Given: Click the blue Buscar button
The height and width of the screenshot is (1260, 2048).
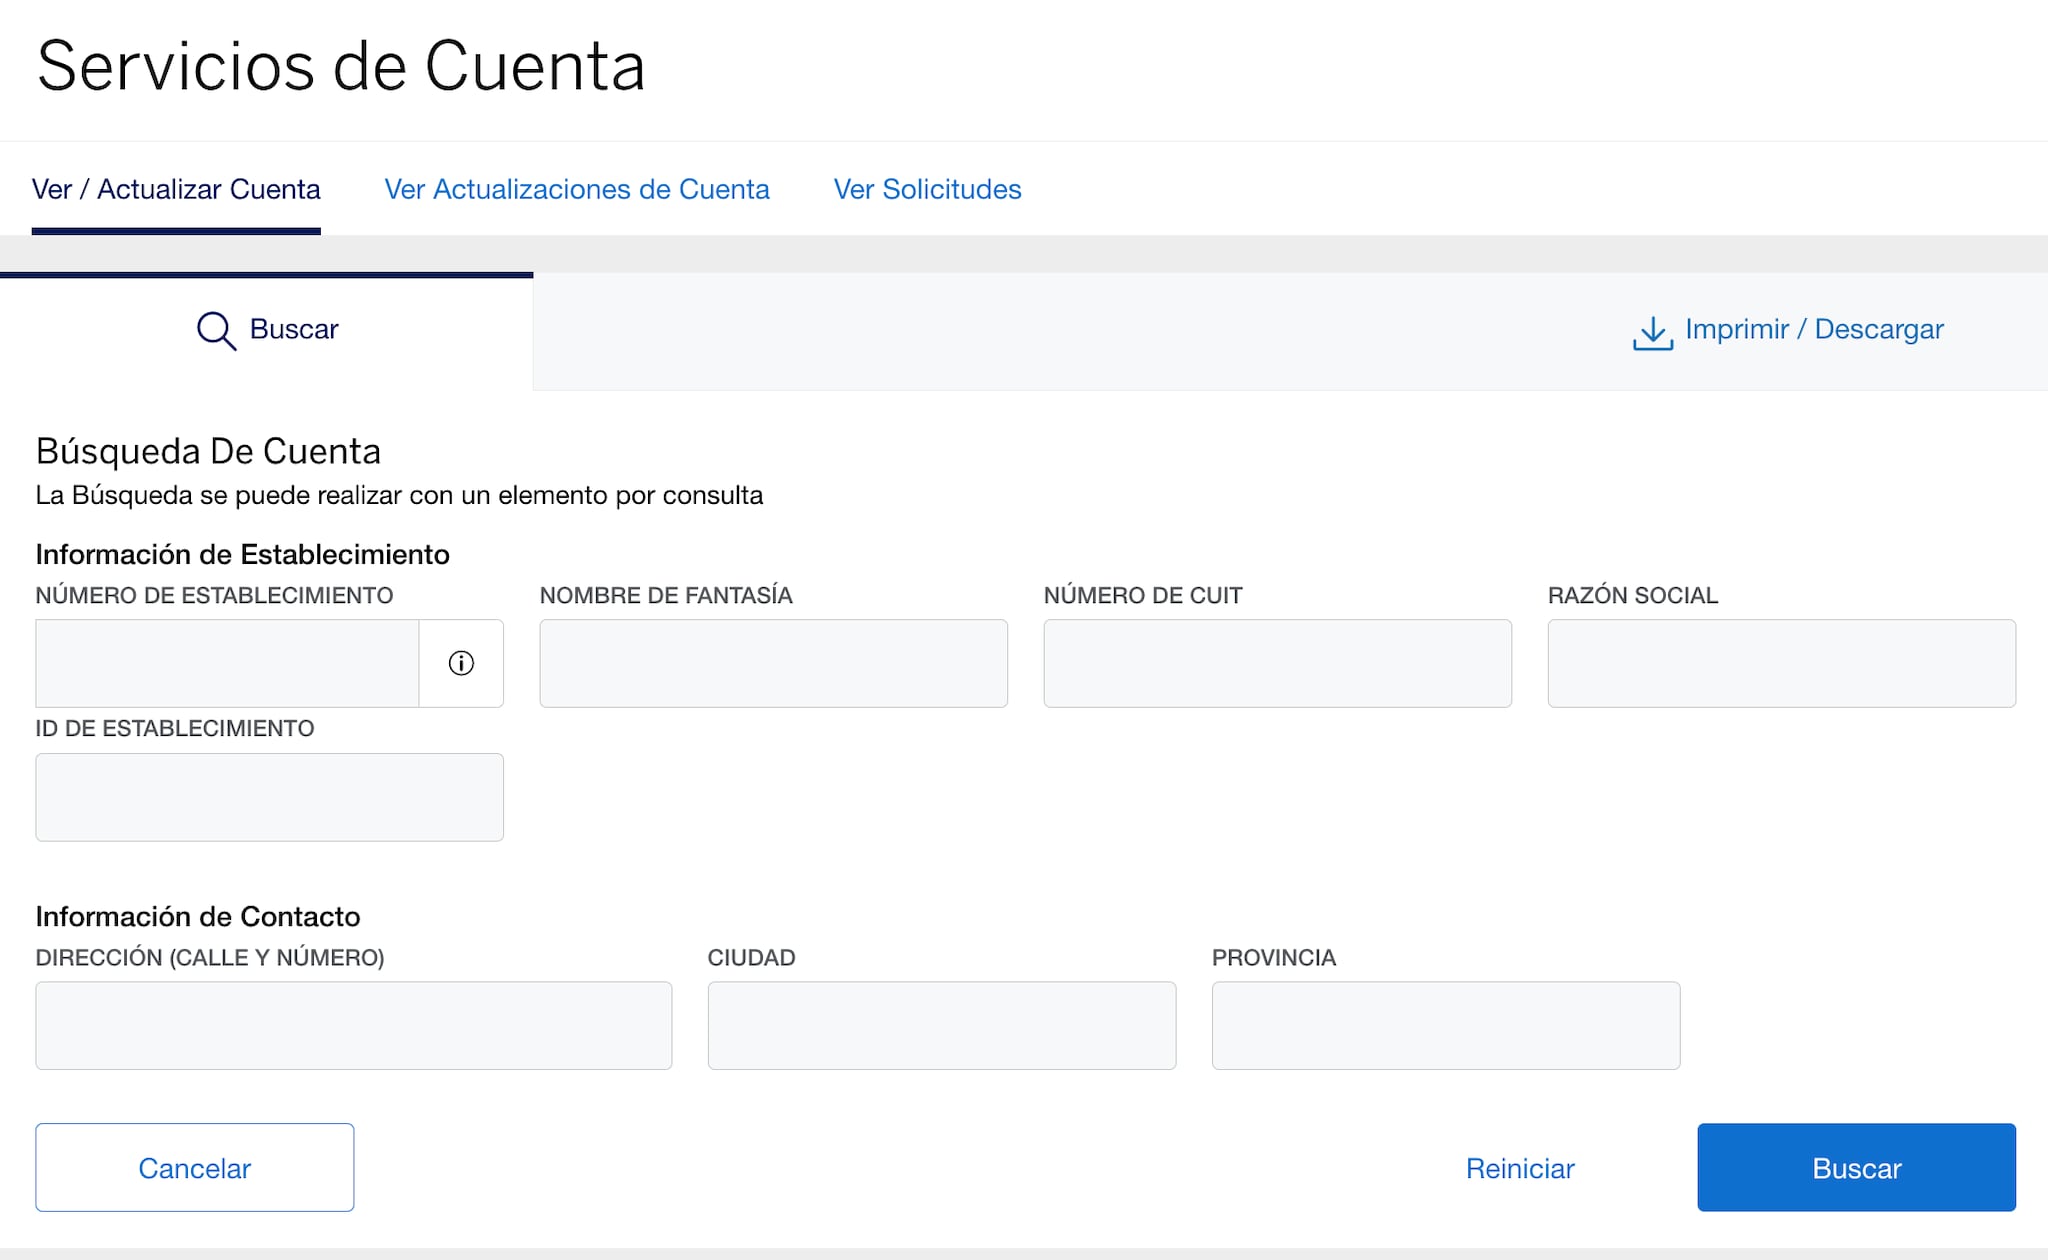Looking at the screenshot, I should 1856,1167.
